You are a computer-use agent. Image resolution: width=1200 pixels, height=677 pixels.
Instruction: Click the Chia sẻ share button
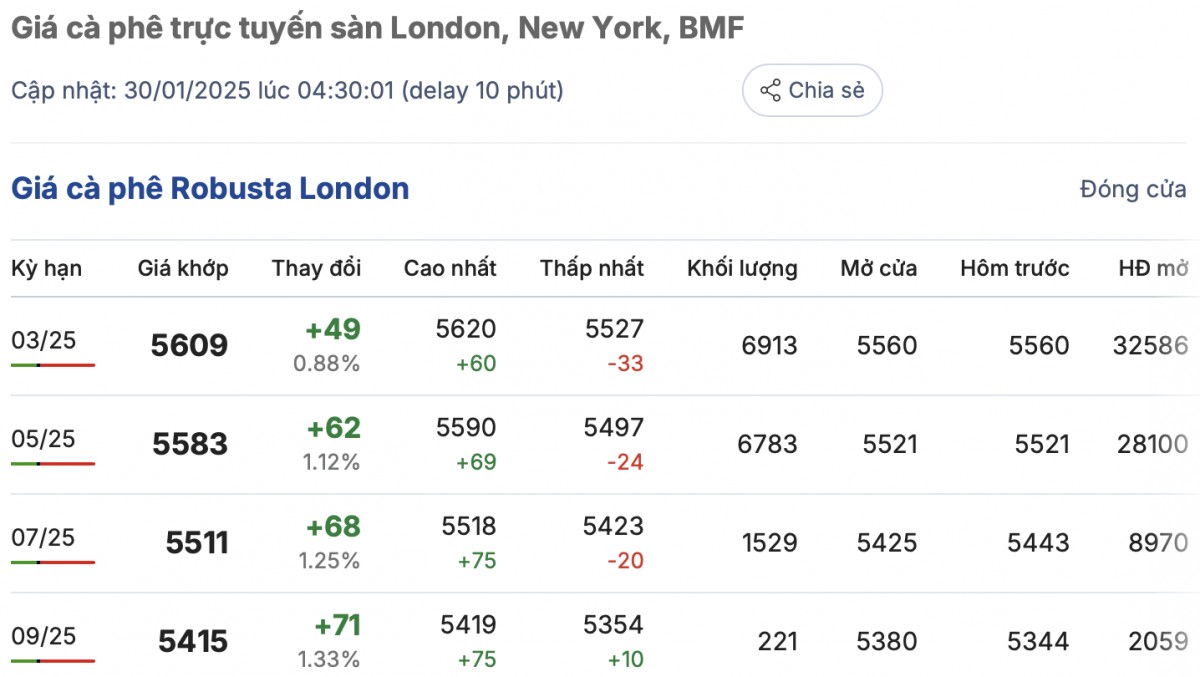point(812,91)
